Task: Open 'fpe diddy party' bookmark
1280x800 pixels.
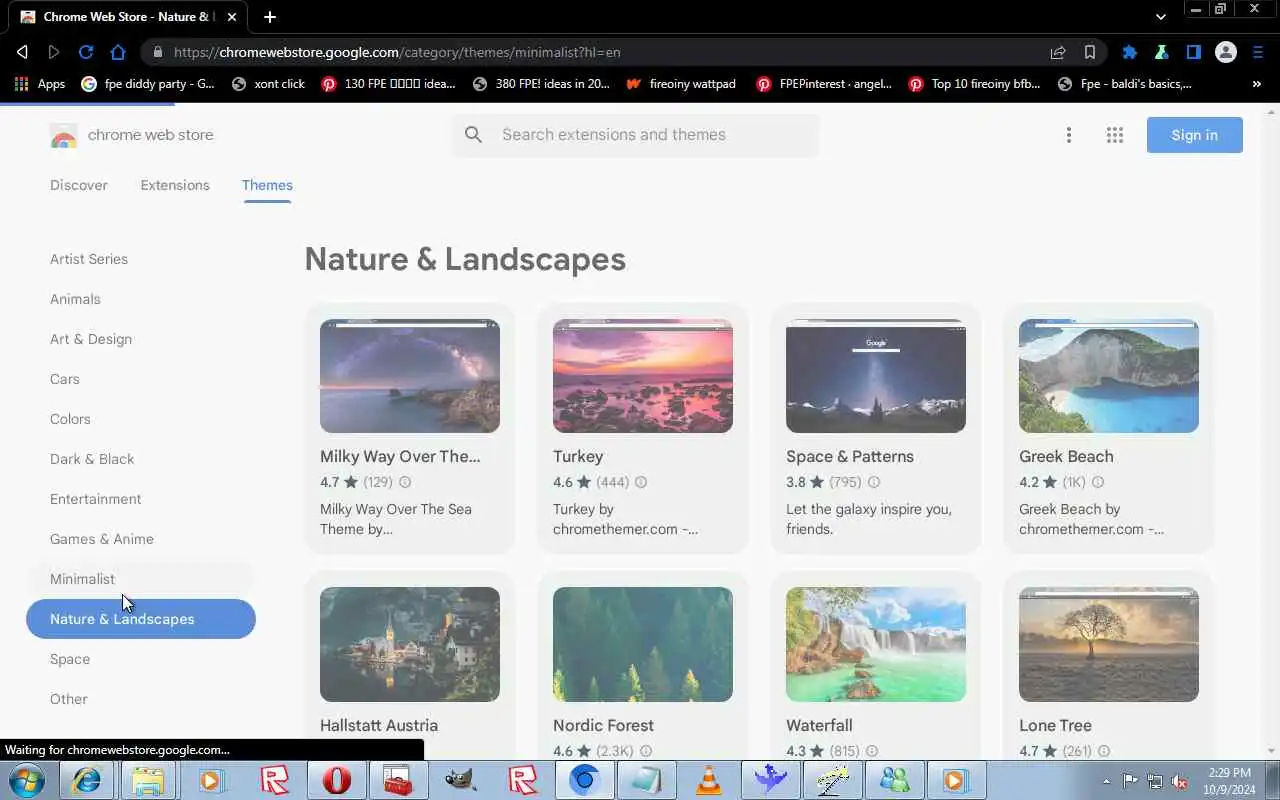Action: coord(148,84)
